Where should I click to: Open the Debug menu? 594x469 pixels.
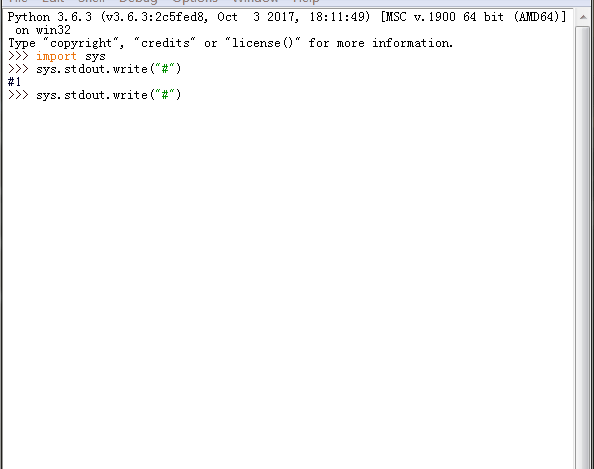click(138, 1)
